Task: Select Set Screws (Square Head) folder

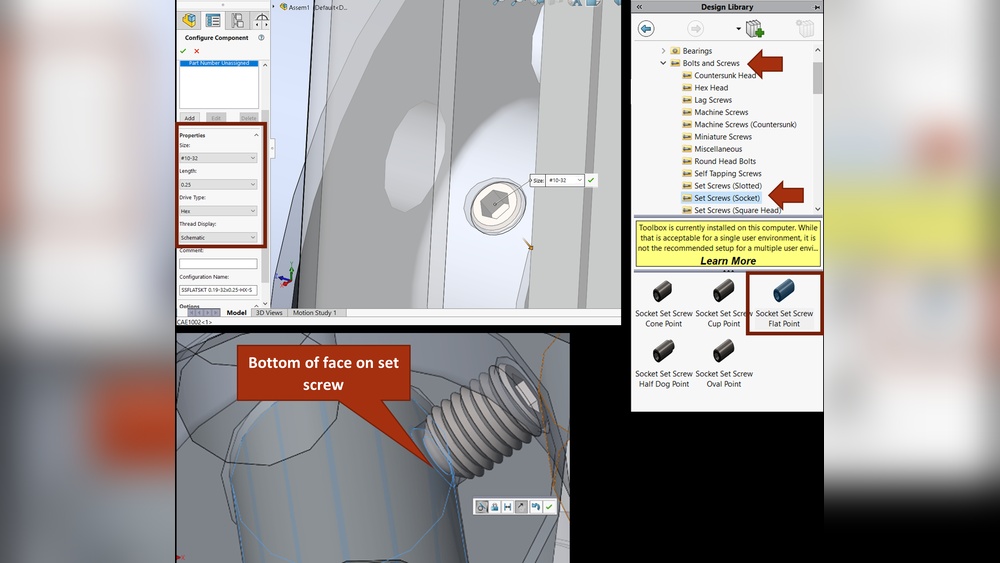Action: tap(732, 210)
